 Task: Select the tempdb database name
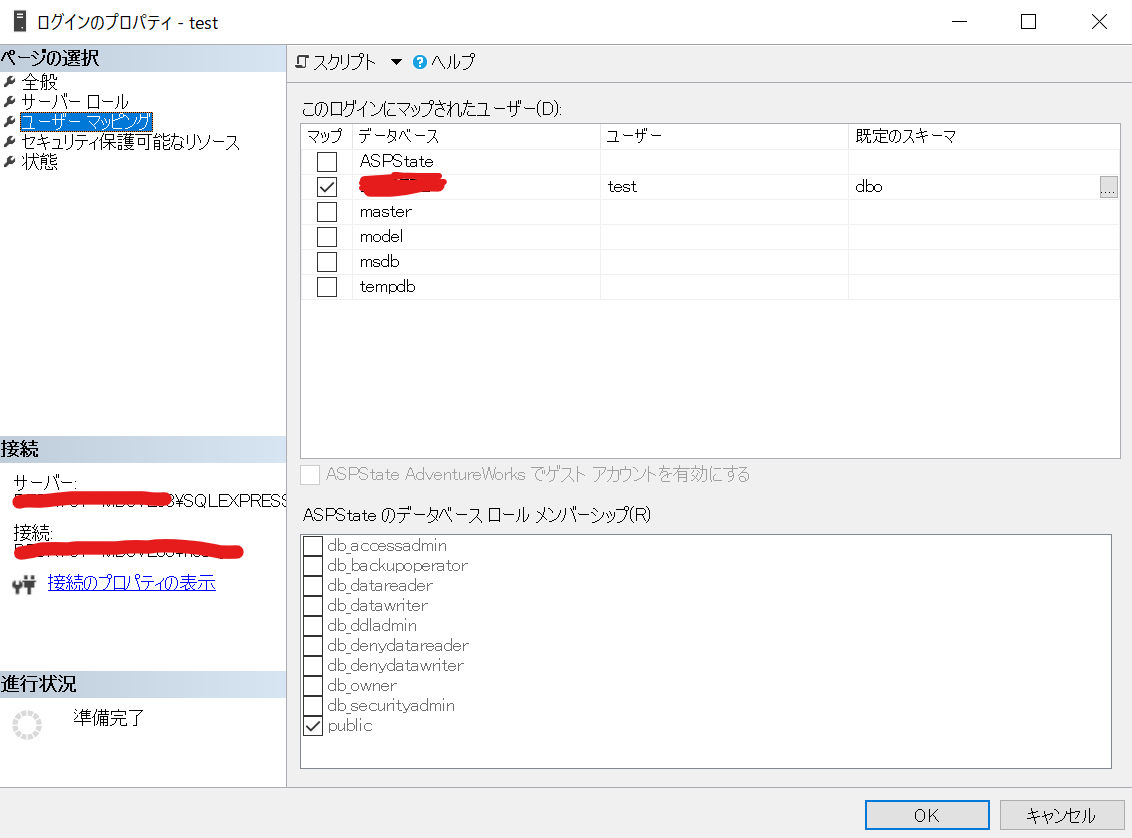(387, 287)
